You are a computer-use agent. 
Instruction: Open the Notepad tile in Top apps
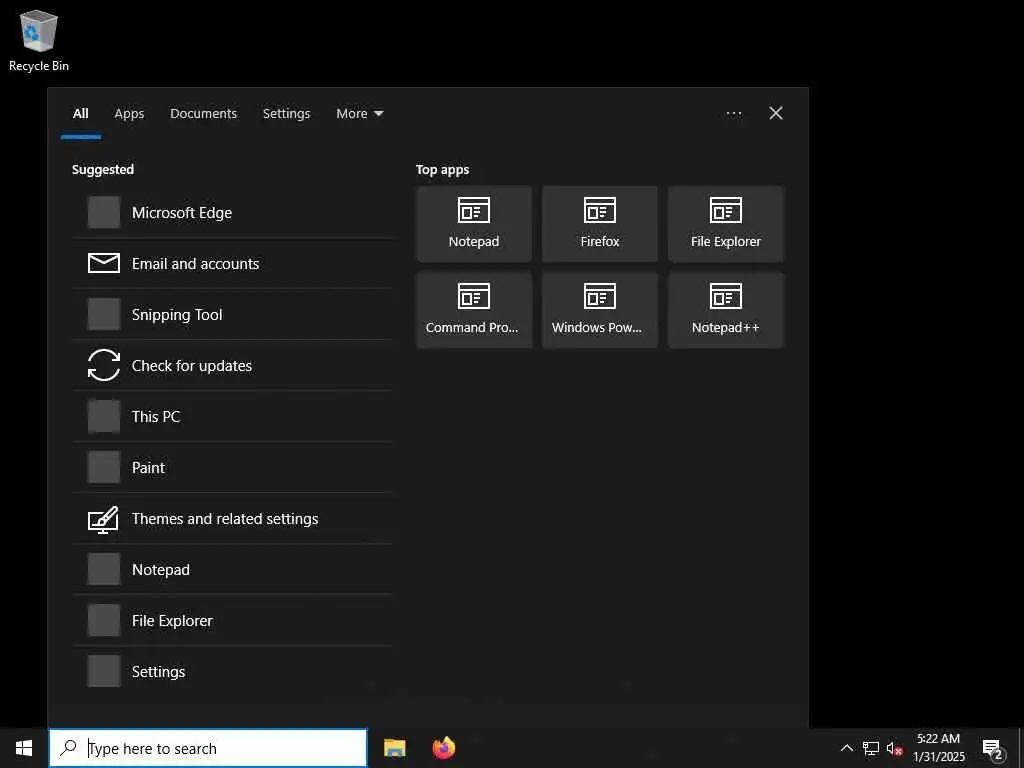[x=473, y=224]
